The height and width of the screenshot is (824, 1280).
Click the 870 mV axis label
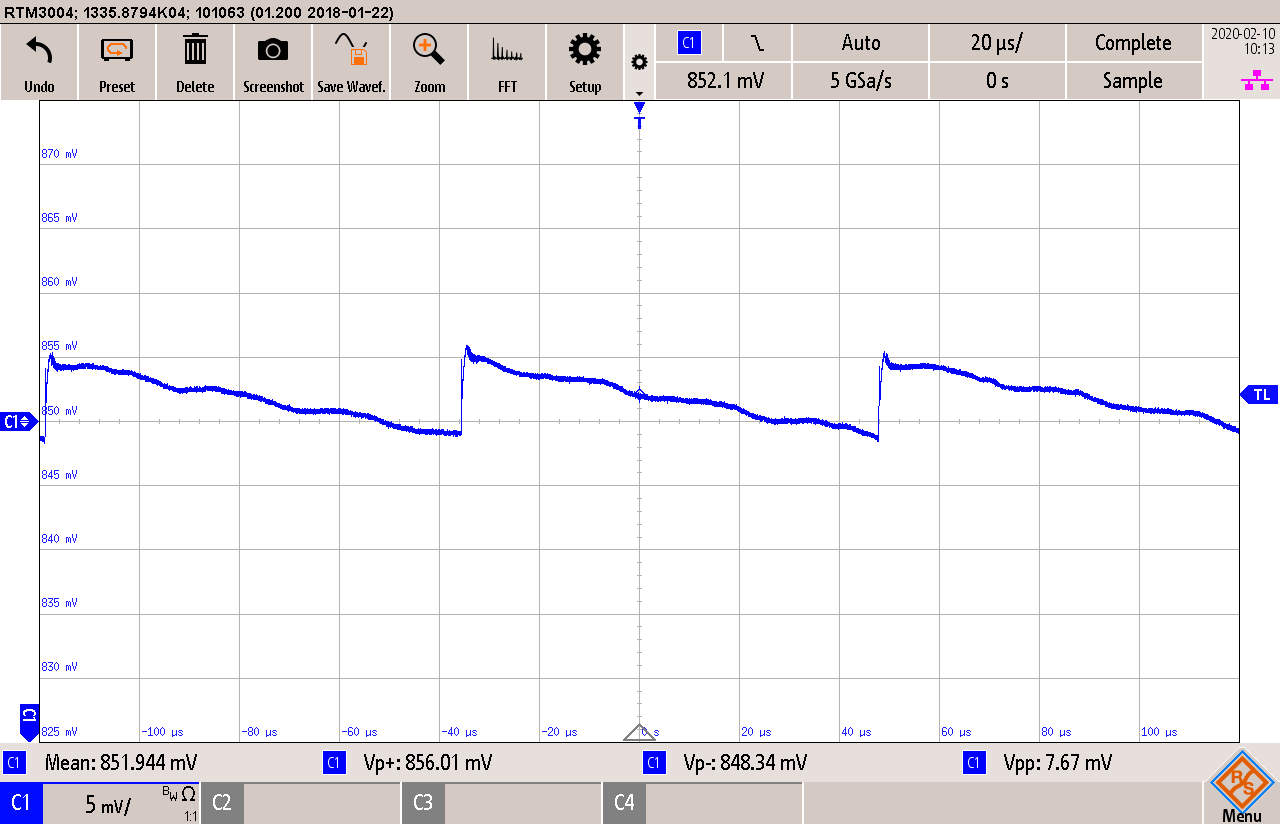pyautogui.click(x=59, y=154)
